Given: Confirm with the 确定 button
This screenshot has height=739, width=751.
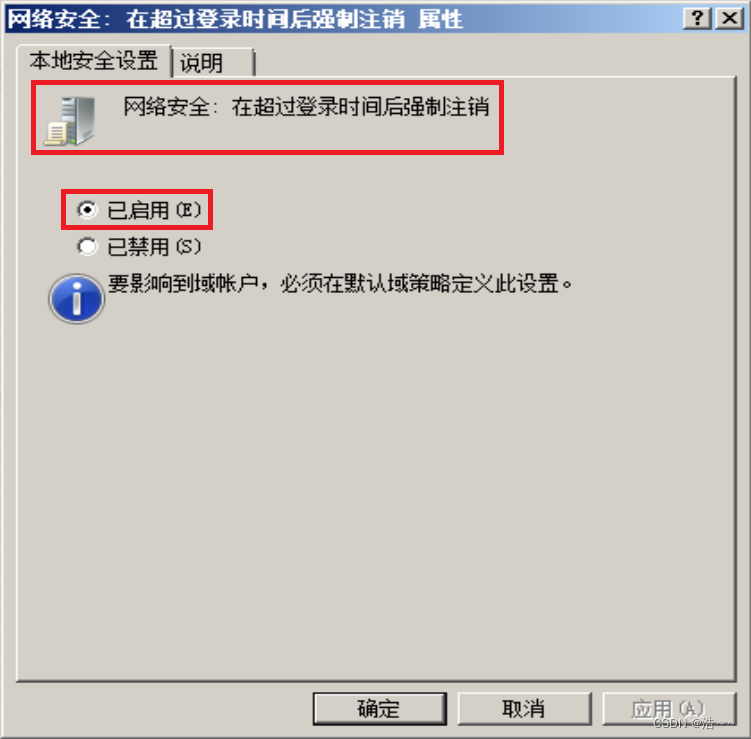Looking at the screenshot, I should (x=380, y=708).
